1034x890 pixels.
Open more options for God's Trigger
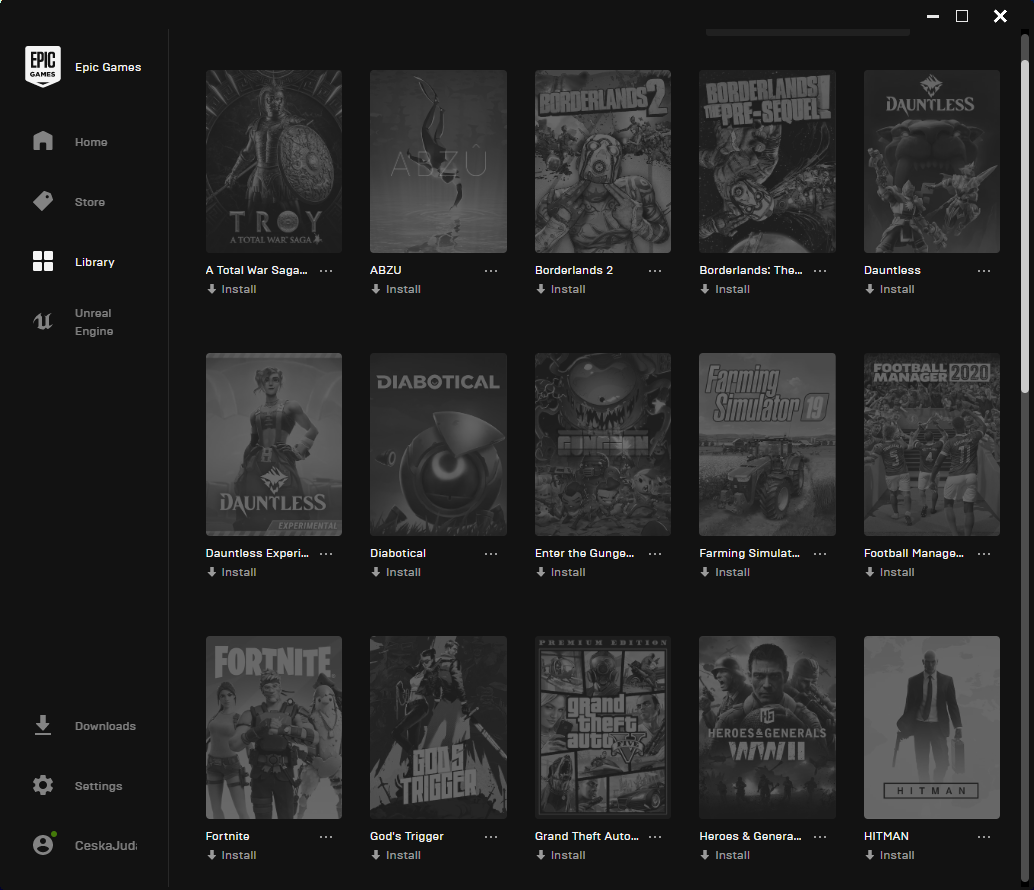pos(491,837)
